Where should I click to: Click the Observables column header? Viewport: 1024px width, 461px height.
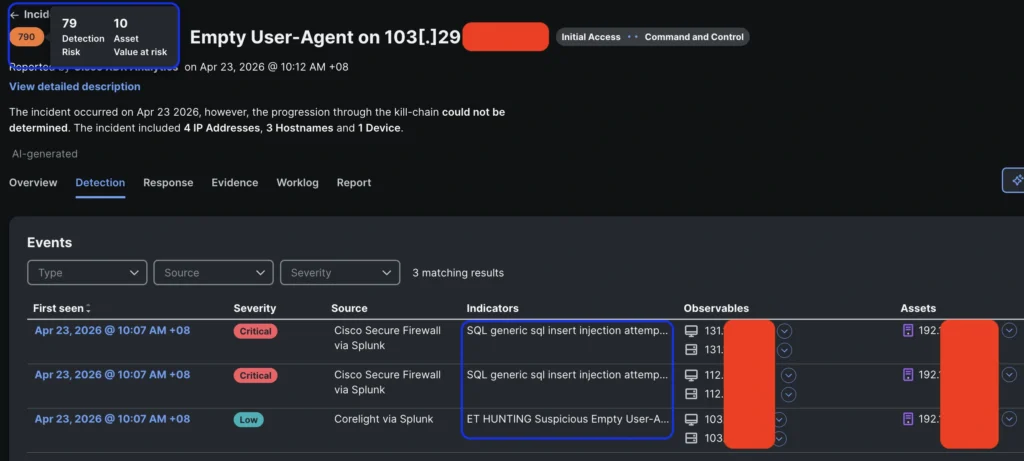(x=716, y=308)
